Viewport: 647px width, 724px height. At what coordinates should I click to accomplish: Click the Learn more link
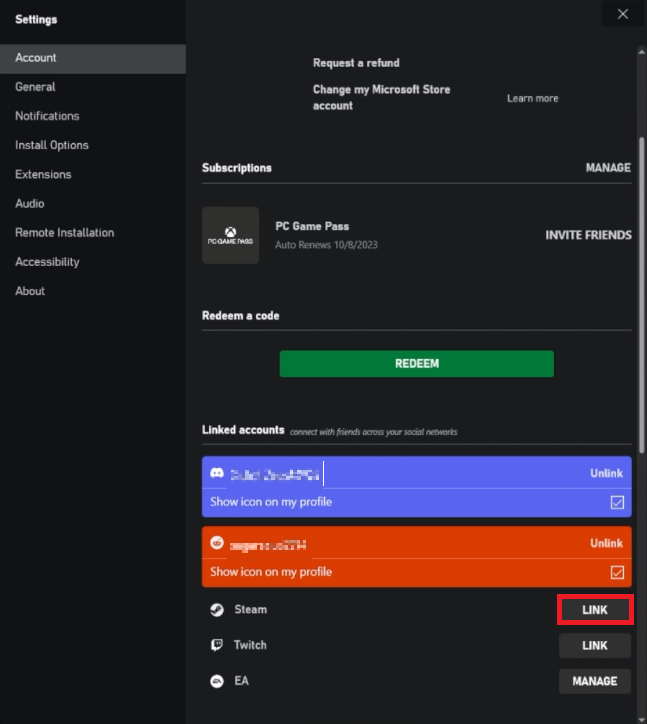(532, 98)
